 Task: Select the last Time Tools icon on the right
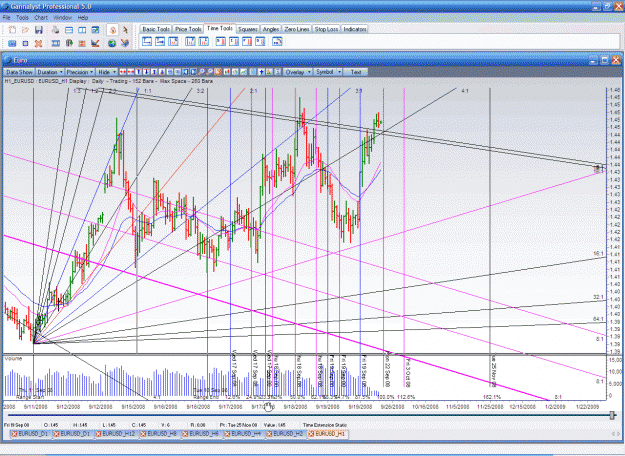click(x=277, y=41)
